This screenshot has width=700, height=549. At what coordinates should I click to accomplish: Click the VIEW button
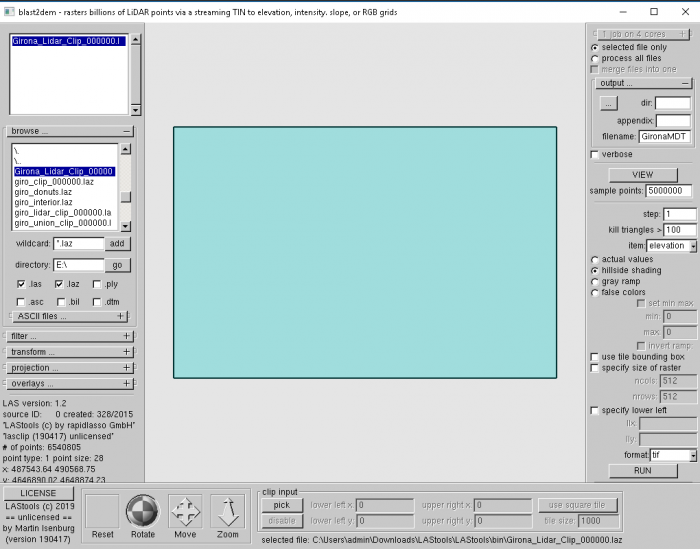point(643,174)
